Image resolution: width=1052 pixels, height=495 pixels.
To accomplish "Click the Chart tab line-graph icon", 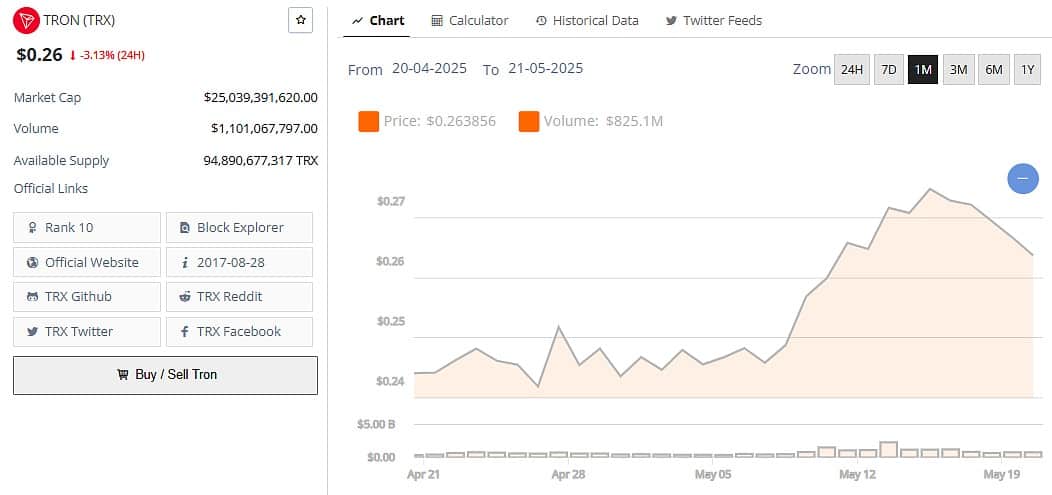I will pos(358,21).
